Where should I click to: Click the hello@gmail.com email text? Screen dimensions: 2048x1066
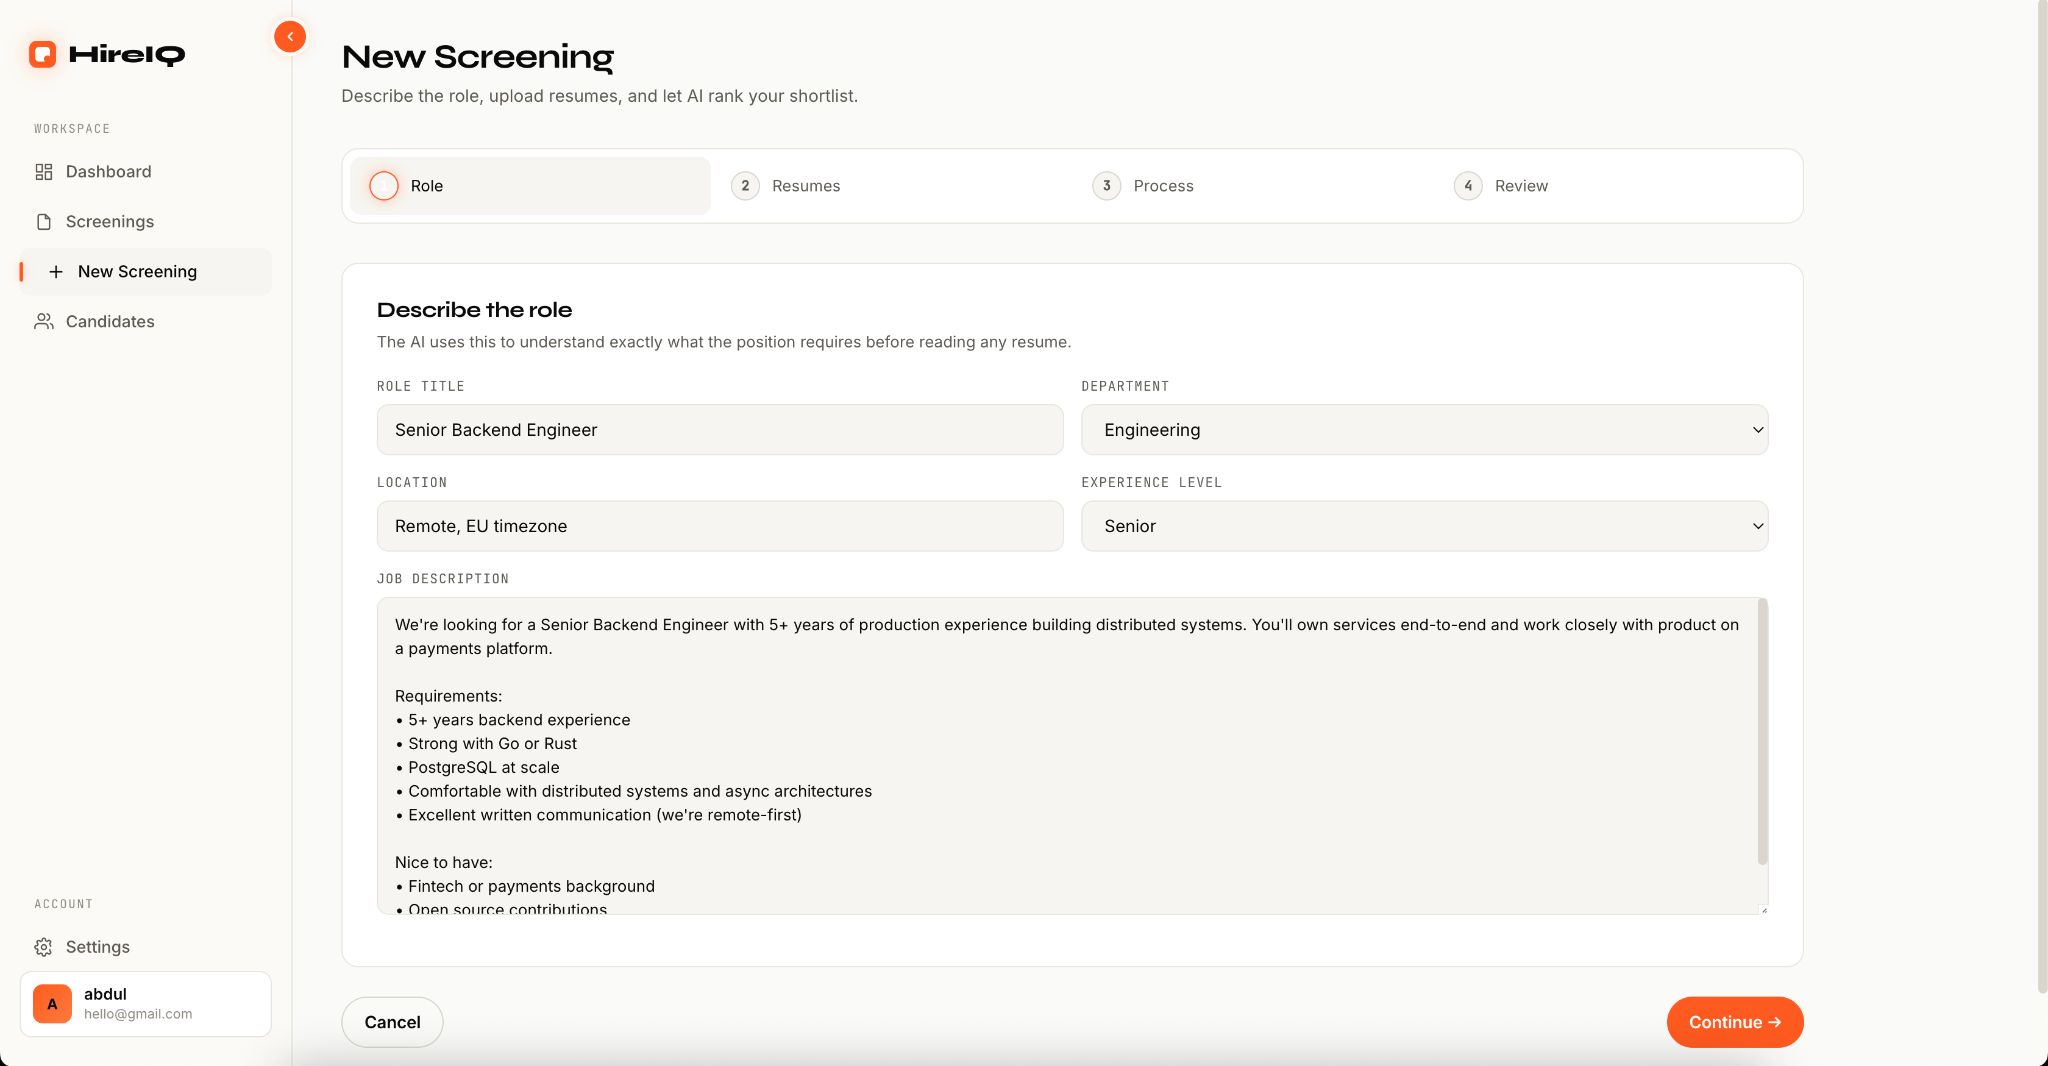tap(138, 1014)
